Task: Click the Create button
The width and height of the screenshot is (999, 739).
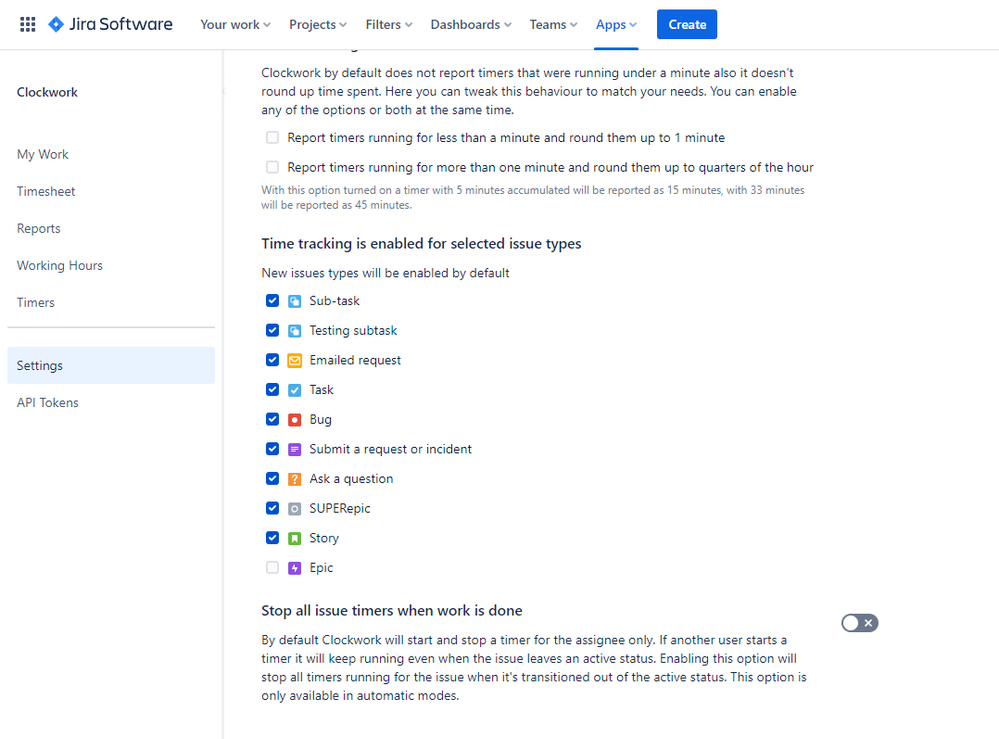Action: pos(687,24)
